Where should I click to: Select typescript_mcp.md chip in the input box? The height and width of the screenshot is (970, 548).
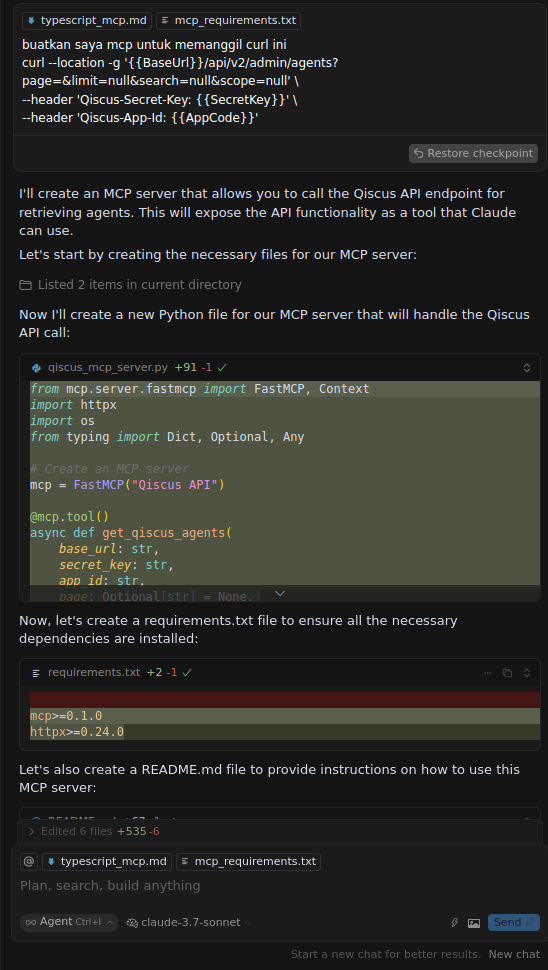click(107, 861)
